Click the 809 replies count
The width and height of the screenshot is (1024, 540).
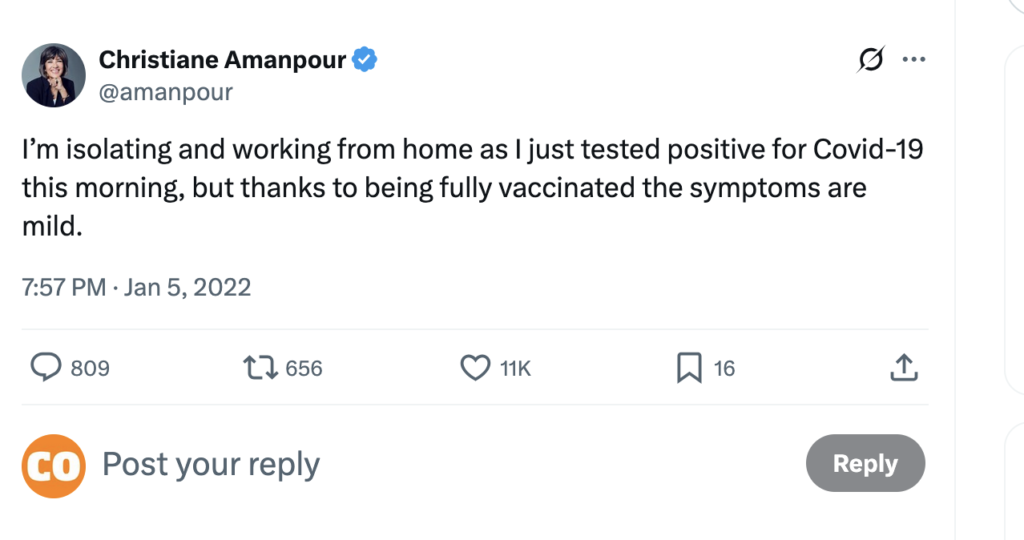pos(91,369)
